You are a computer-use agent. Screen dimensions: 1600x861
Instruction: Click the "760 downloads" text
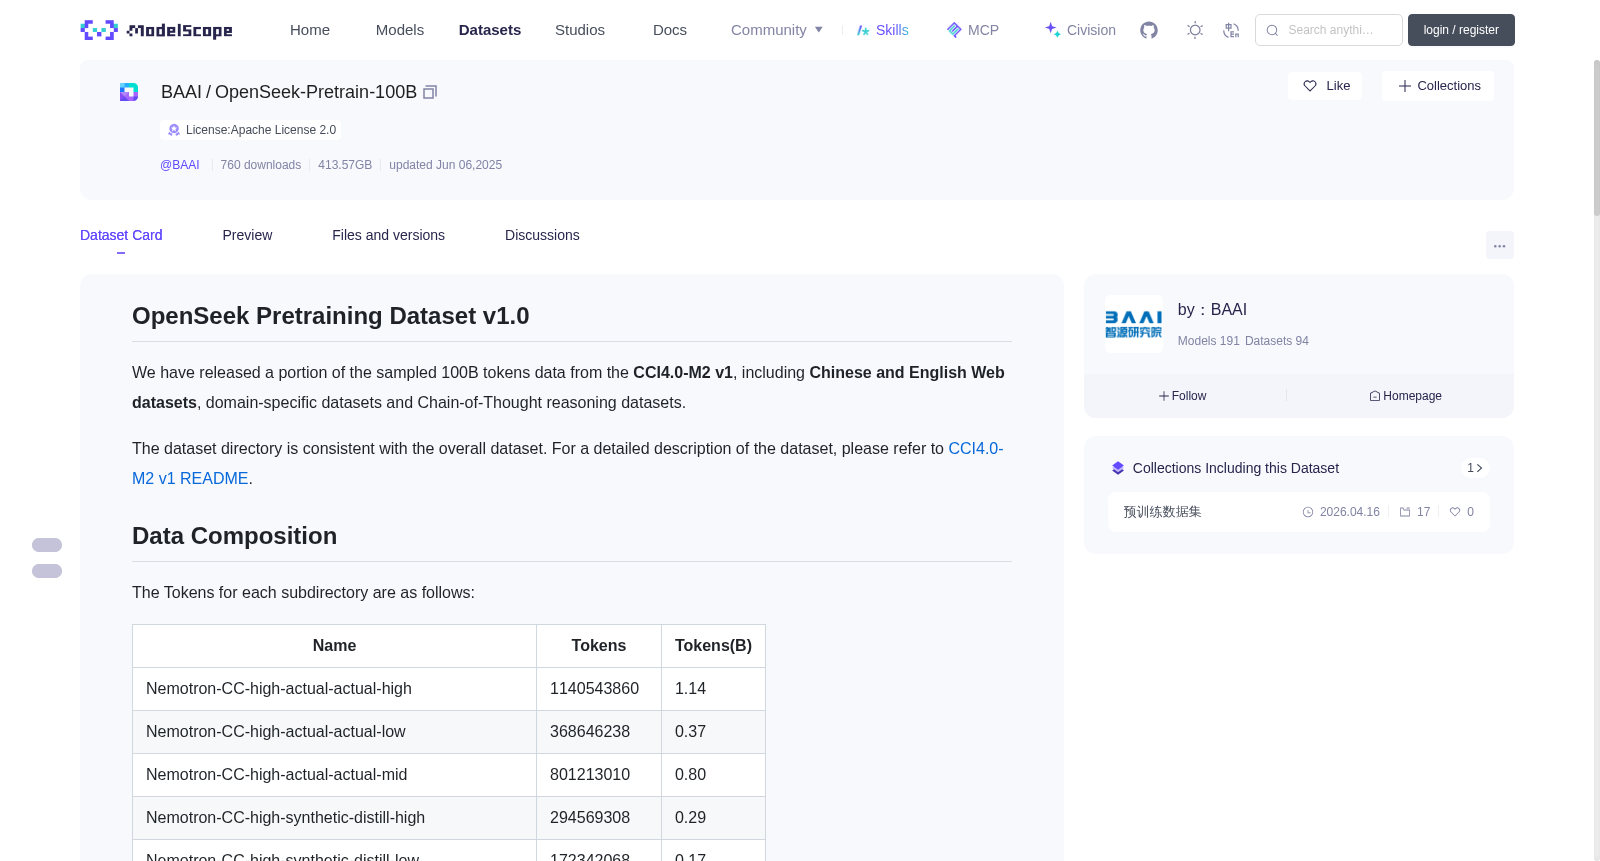(261, 165)
